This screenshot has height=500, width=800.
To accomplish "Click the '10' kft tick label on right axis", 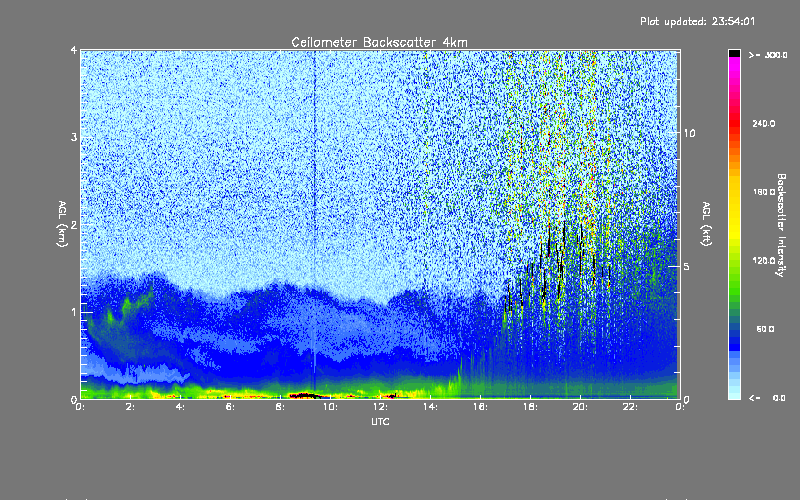I will 689,133.
